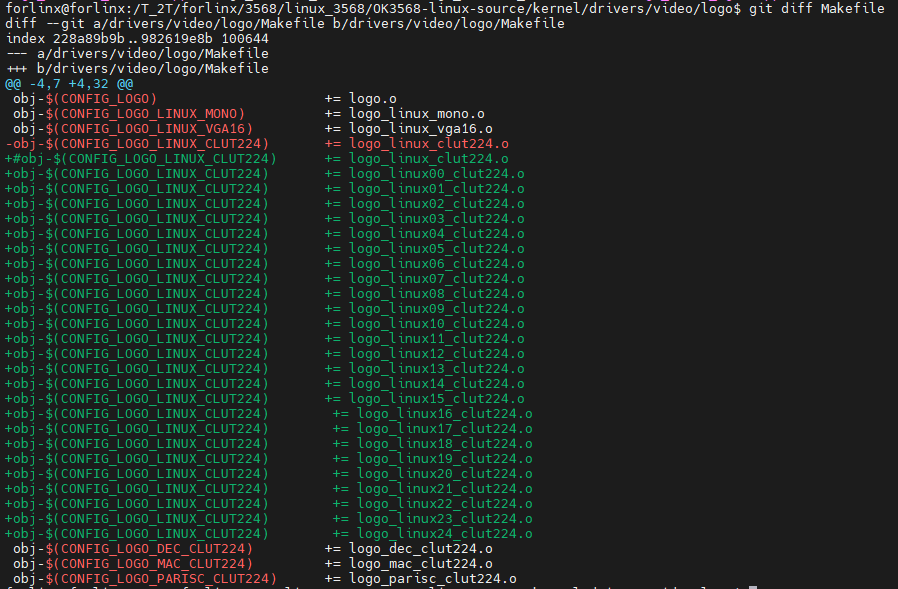Click 'logo_linux20_clut224.o' added entry
This screenshot has width=898, height=589.
point(444,473)
